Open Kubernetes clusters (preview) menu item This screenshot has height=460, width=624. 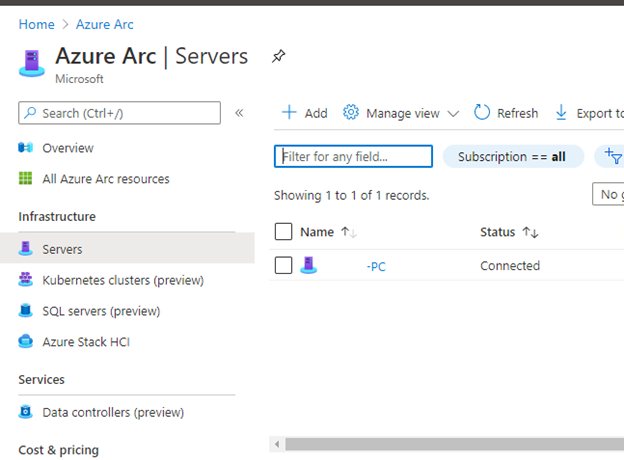(x=122, y=280)
